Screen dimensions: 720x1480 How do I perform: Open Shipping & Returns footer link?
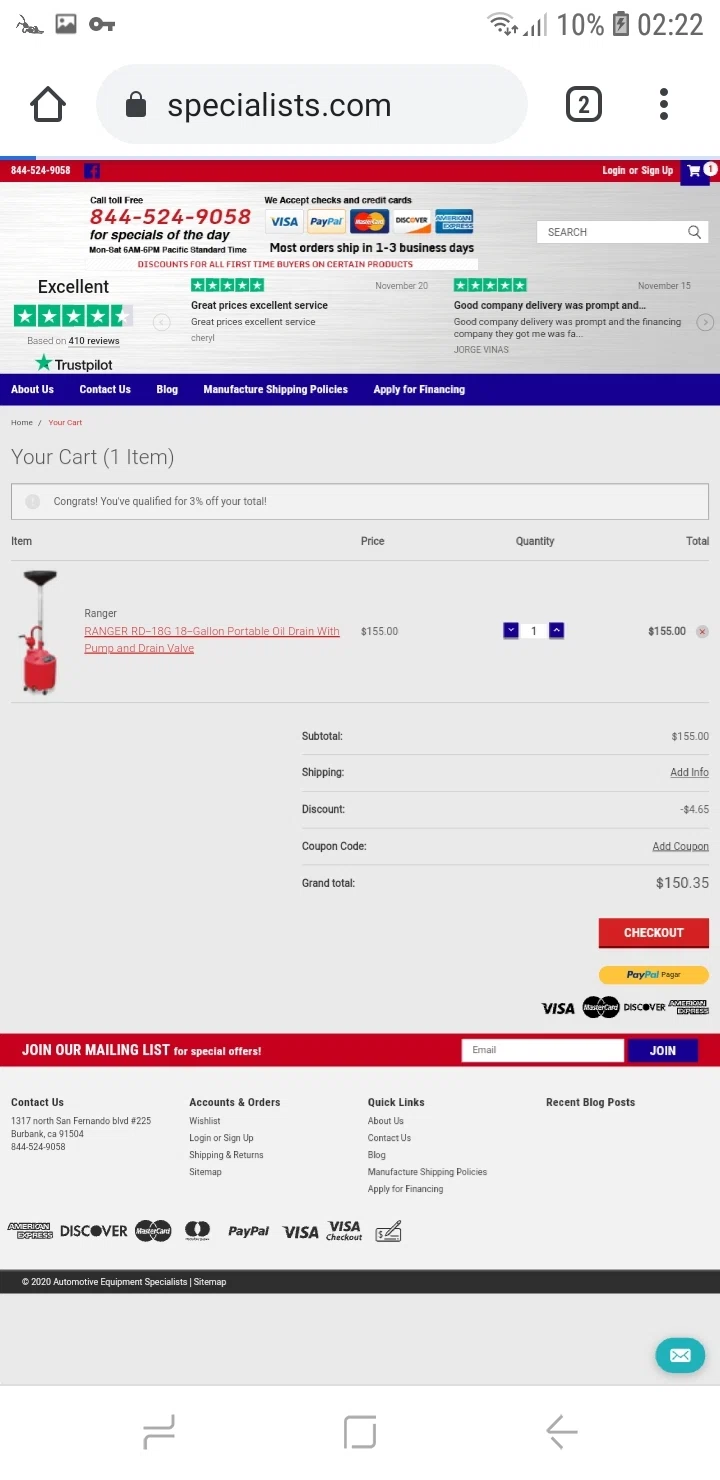[226, 1155]
